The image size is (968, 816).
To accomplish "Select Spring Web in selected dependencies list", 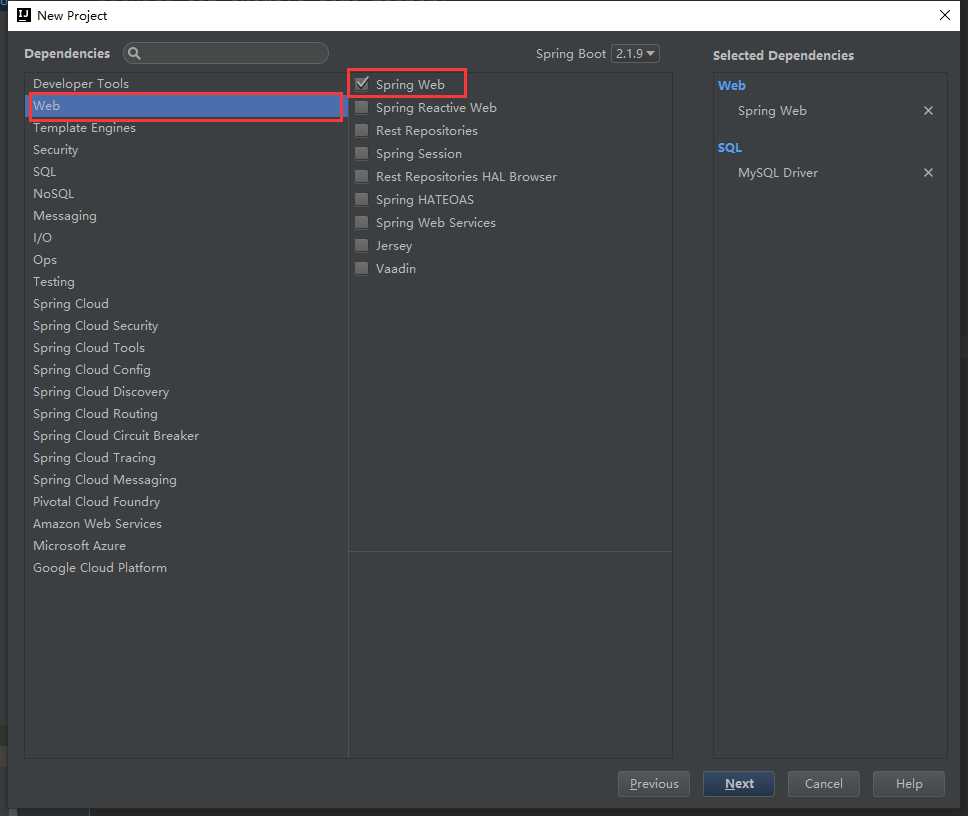I will click(772, 111).
